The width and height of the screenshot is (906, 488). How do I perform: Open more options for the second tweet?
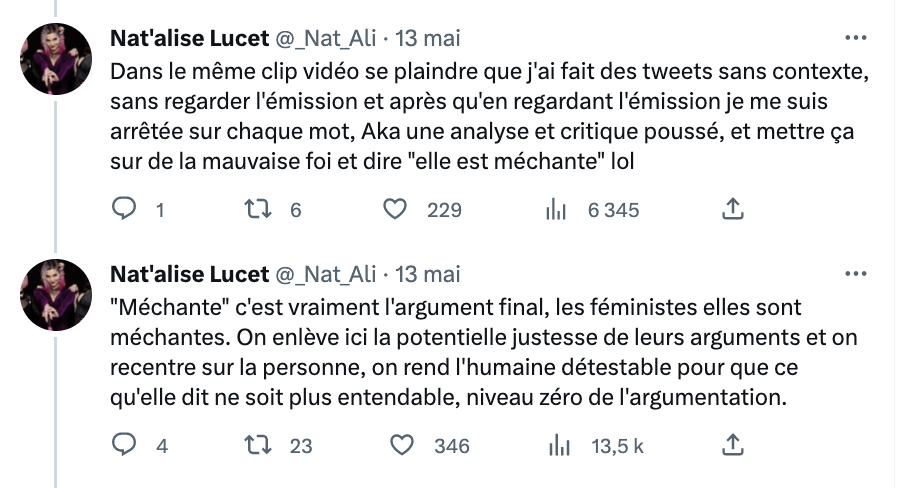coord(856,274)
